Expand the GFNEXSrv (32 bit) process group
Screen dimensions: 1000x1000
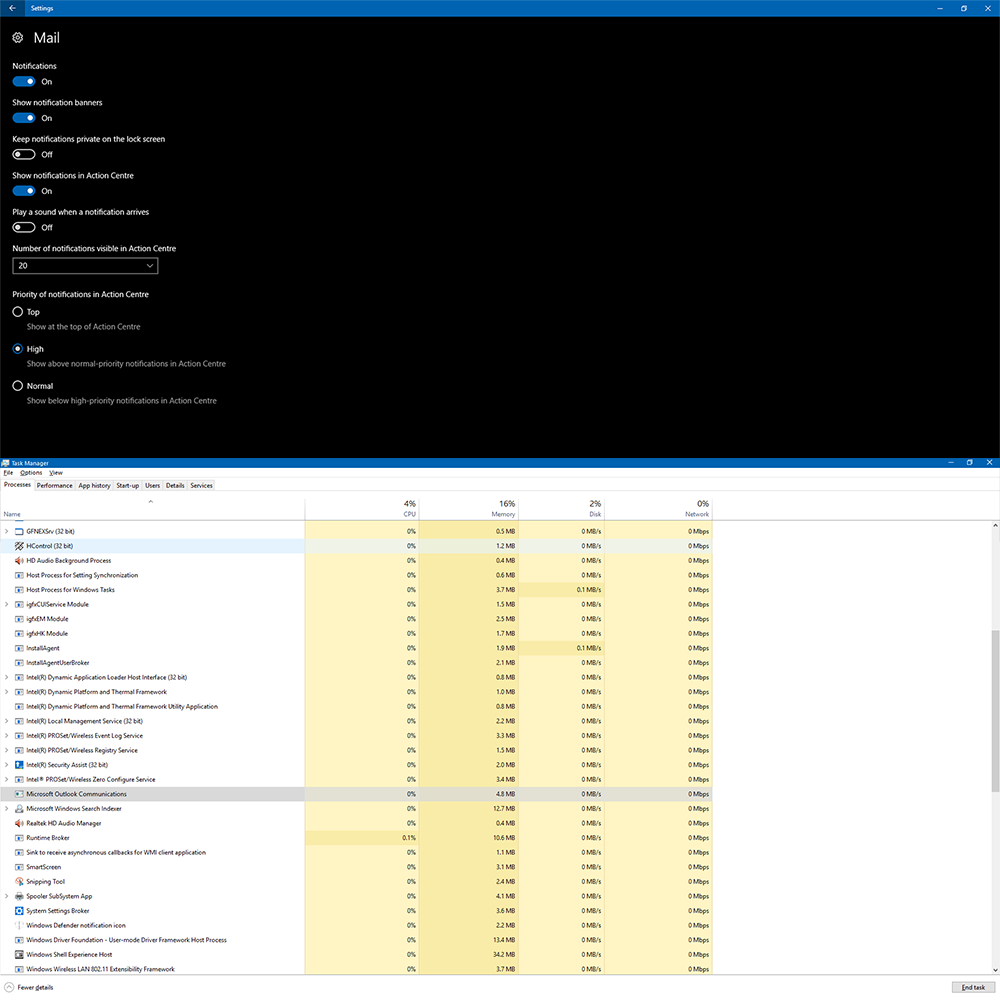pyautogui.click(x=7, y=531)
